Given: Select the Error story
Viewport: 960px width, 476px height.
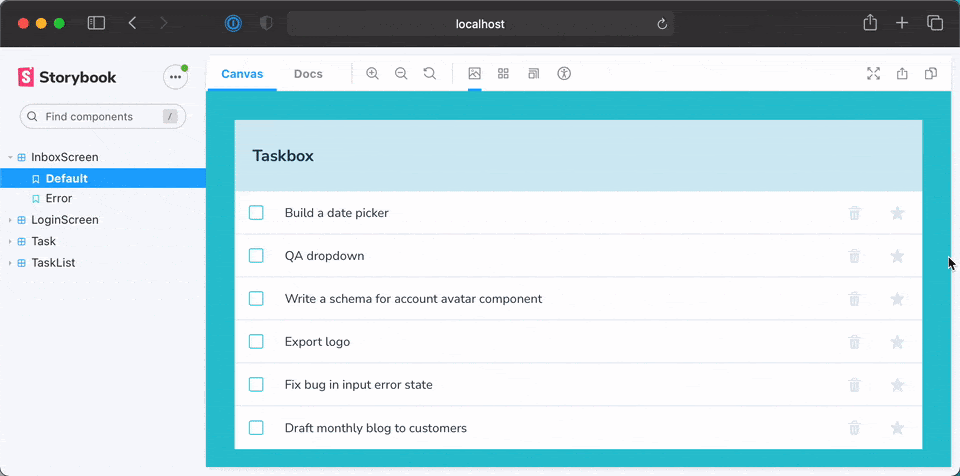Looking at the screenshot, I should pos(59,199).
